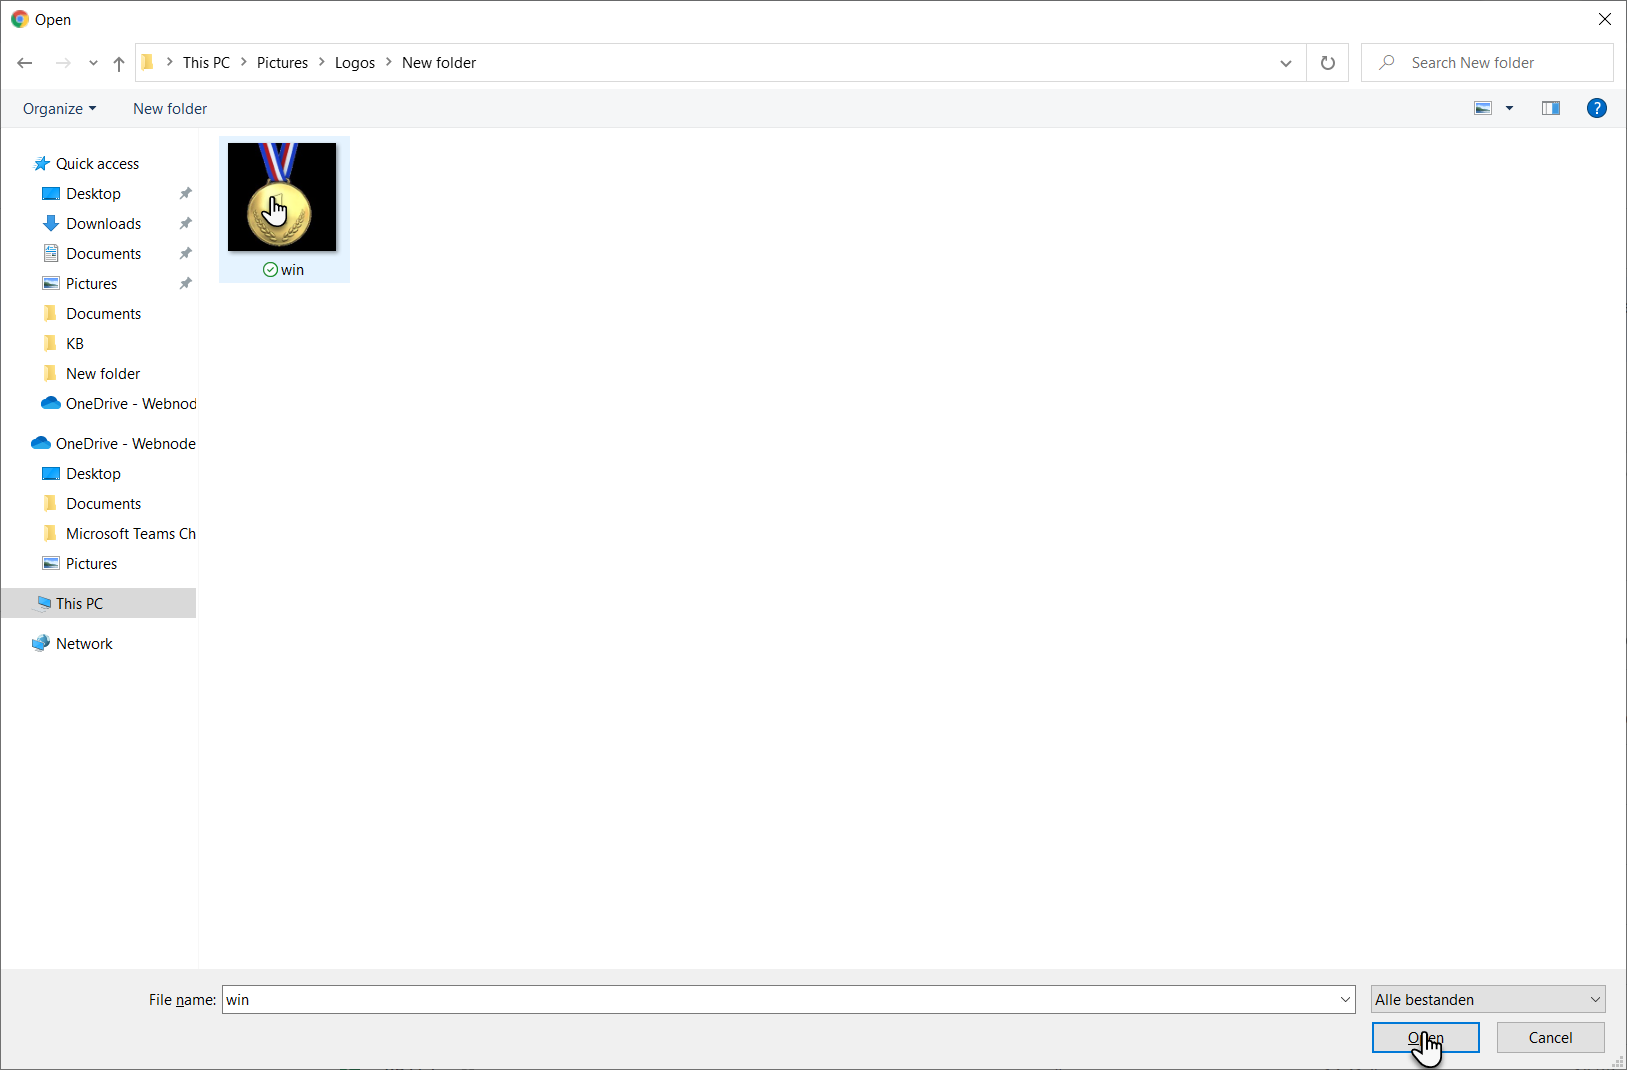Click pin icon next to pinned Documents
The image size is (1627, 1070).
click(x=185, y=254)
